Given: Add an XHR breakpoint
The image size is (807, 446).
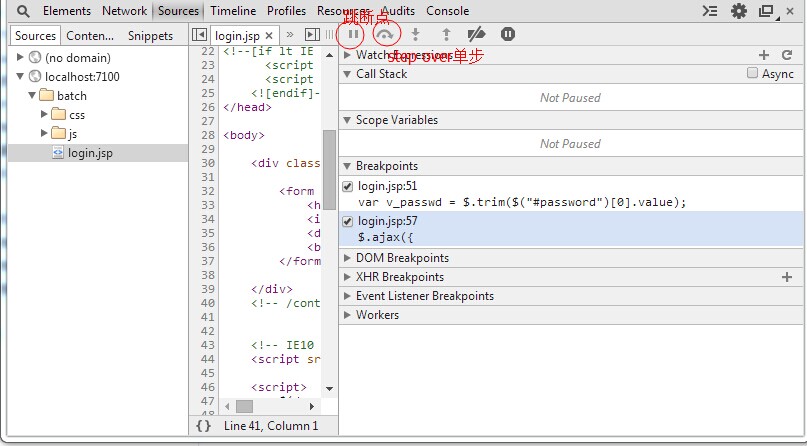Looking at the screenshot, I should [x=786, y=277].
